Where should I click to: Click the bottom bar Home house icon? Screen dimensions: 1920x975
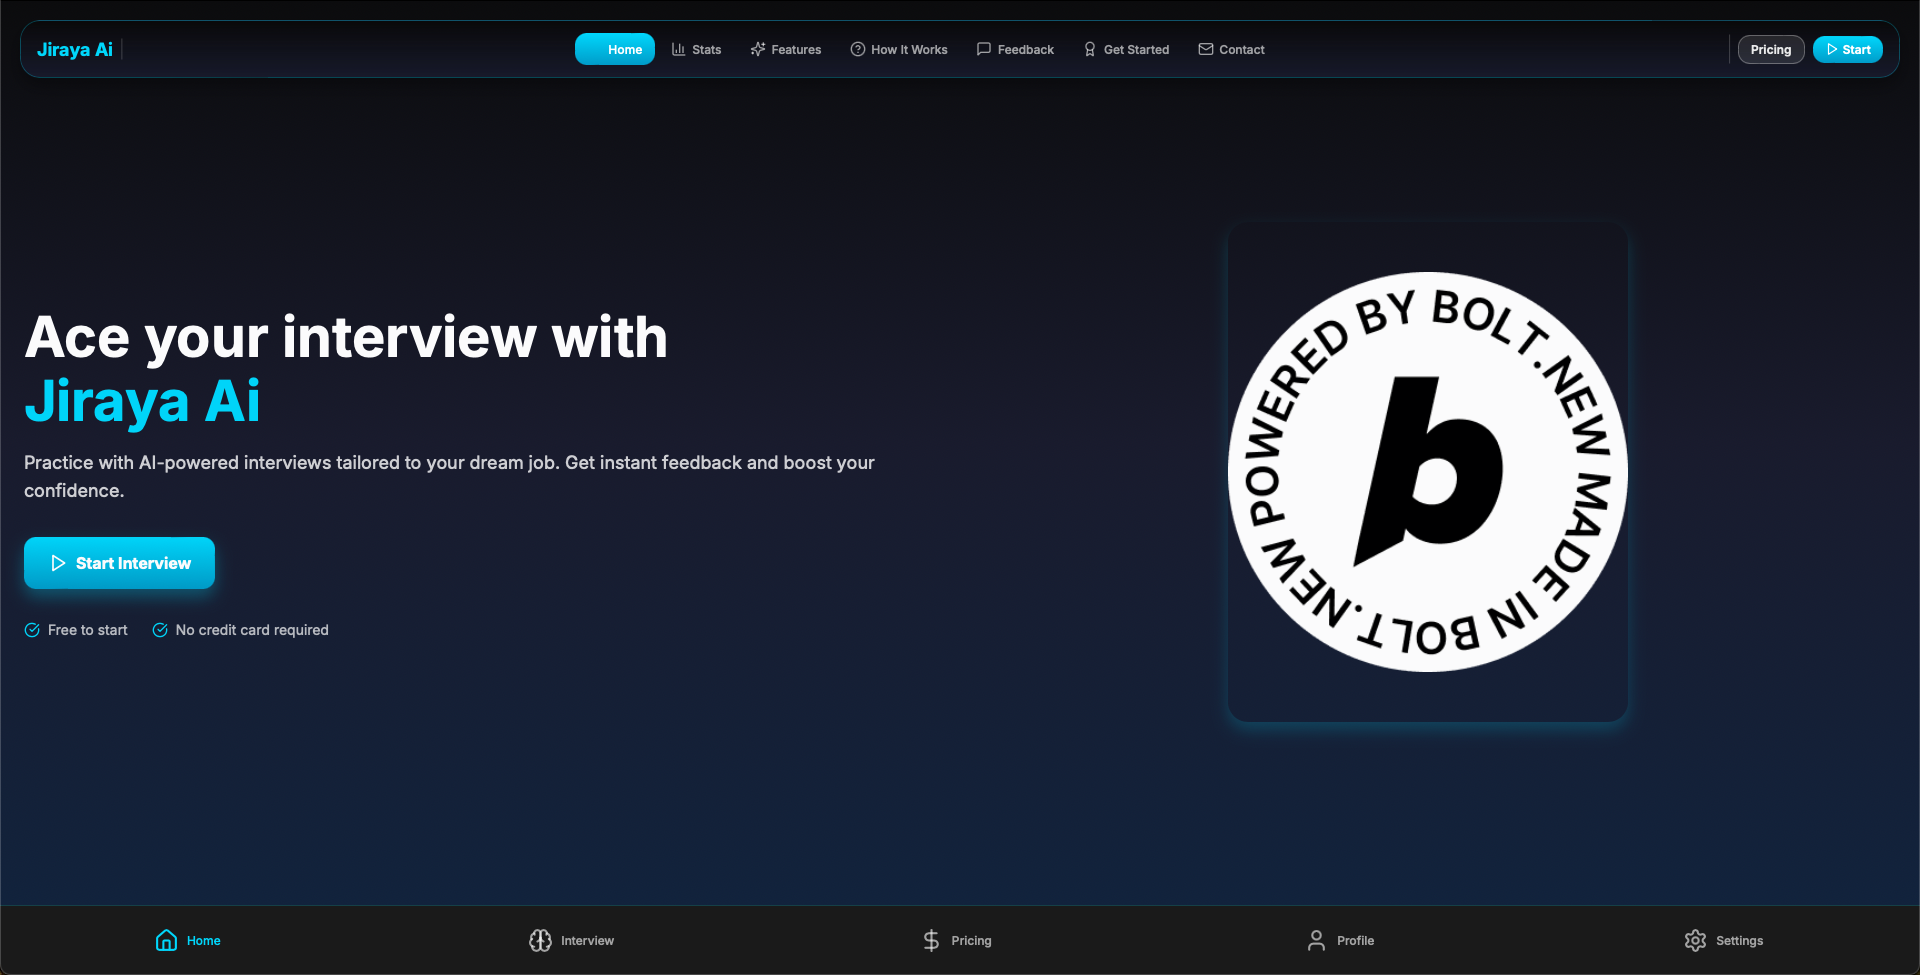coord(167,940)
